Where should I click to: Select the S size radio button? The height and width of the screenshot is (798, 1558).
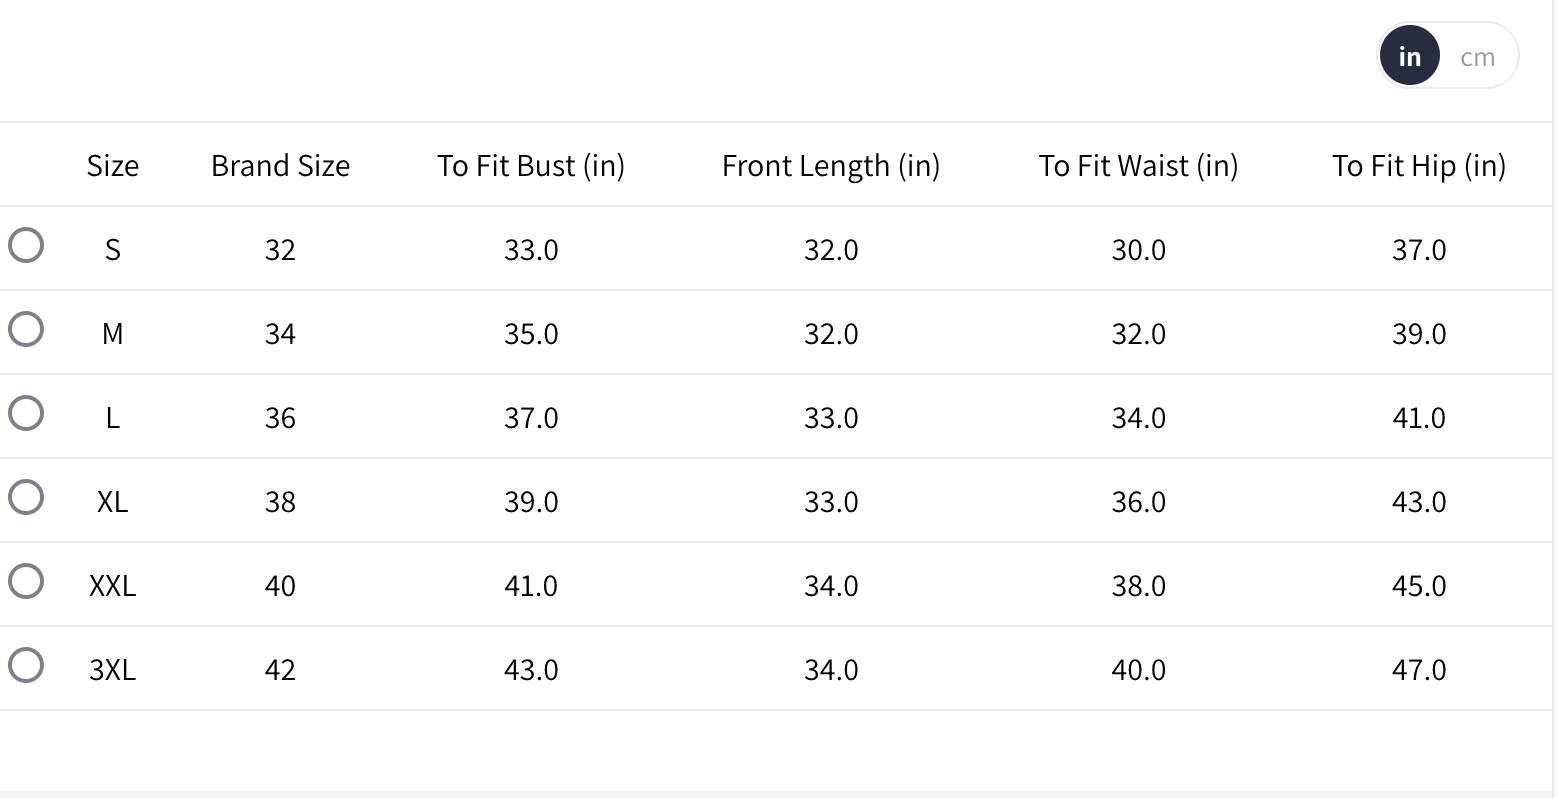(x=26, y=245)
